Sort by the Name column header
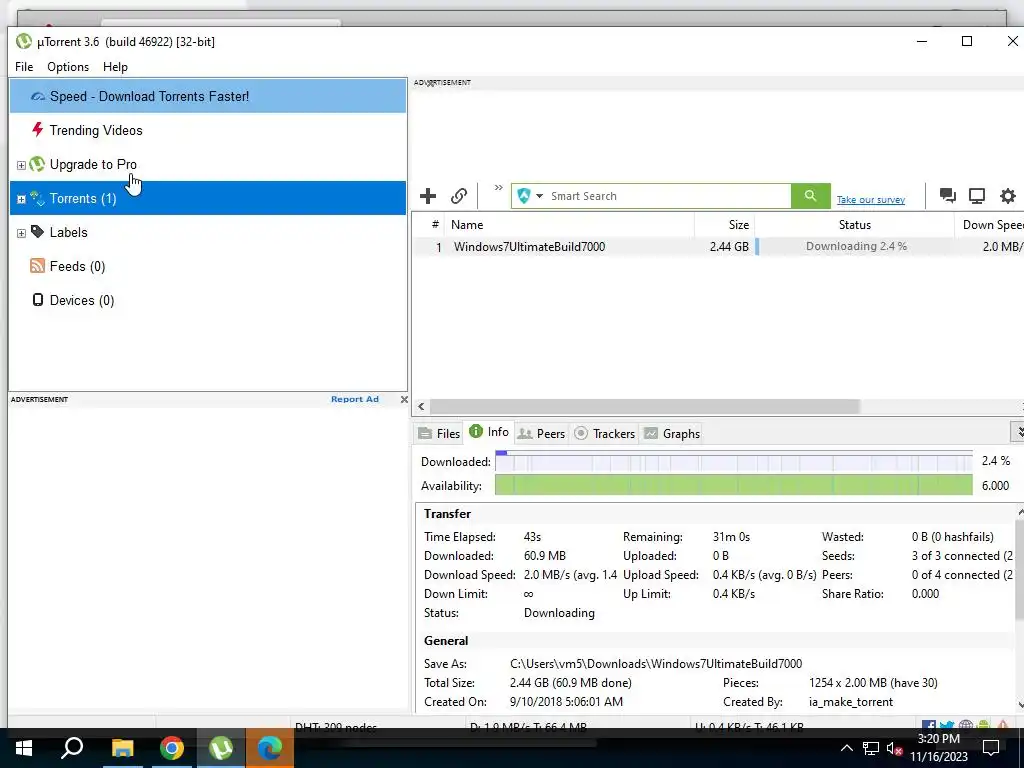The height and width of the screenshot is (768, 1024). (569, 225)
